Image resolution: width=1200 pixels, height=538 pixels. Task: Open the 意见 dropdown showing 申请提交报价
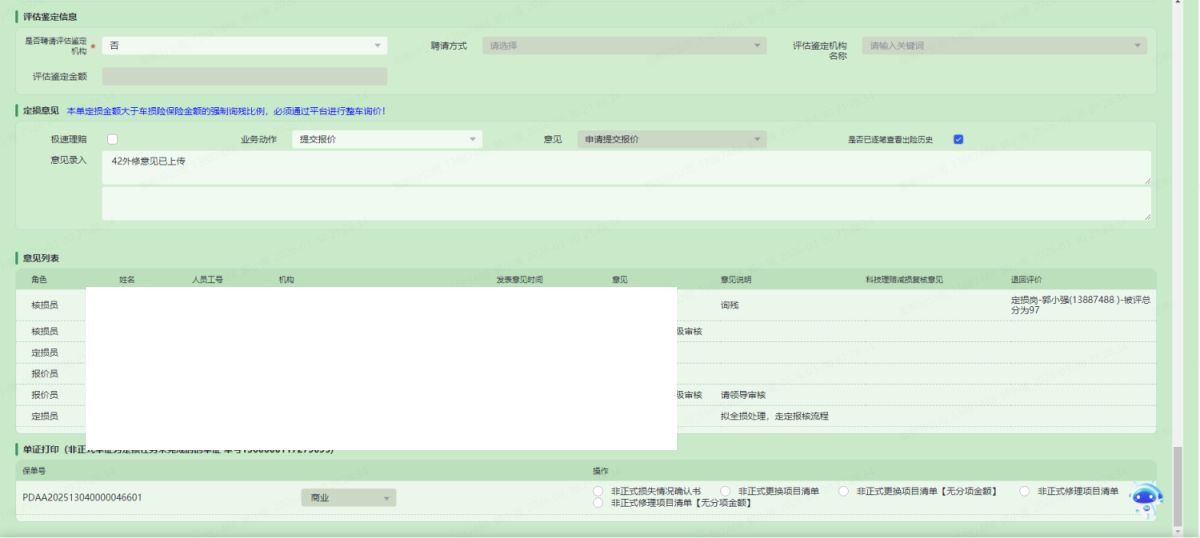(672, 139)
